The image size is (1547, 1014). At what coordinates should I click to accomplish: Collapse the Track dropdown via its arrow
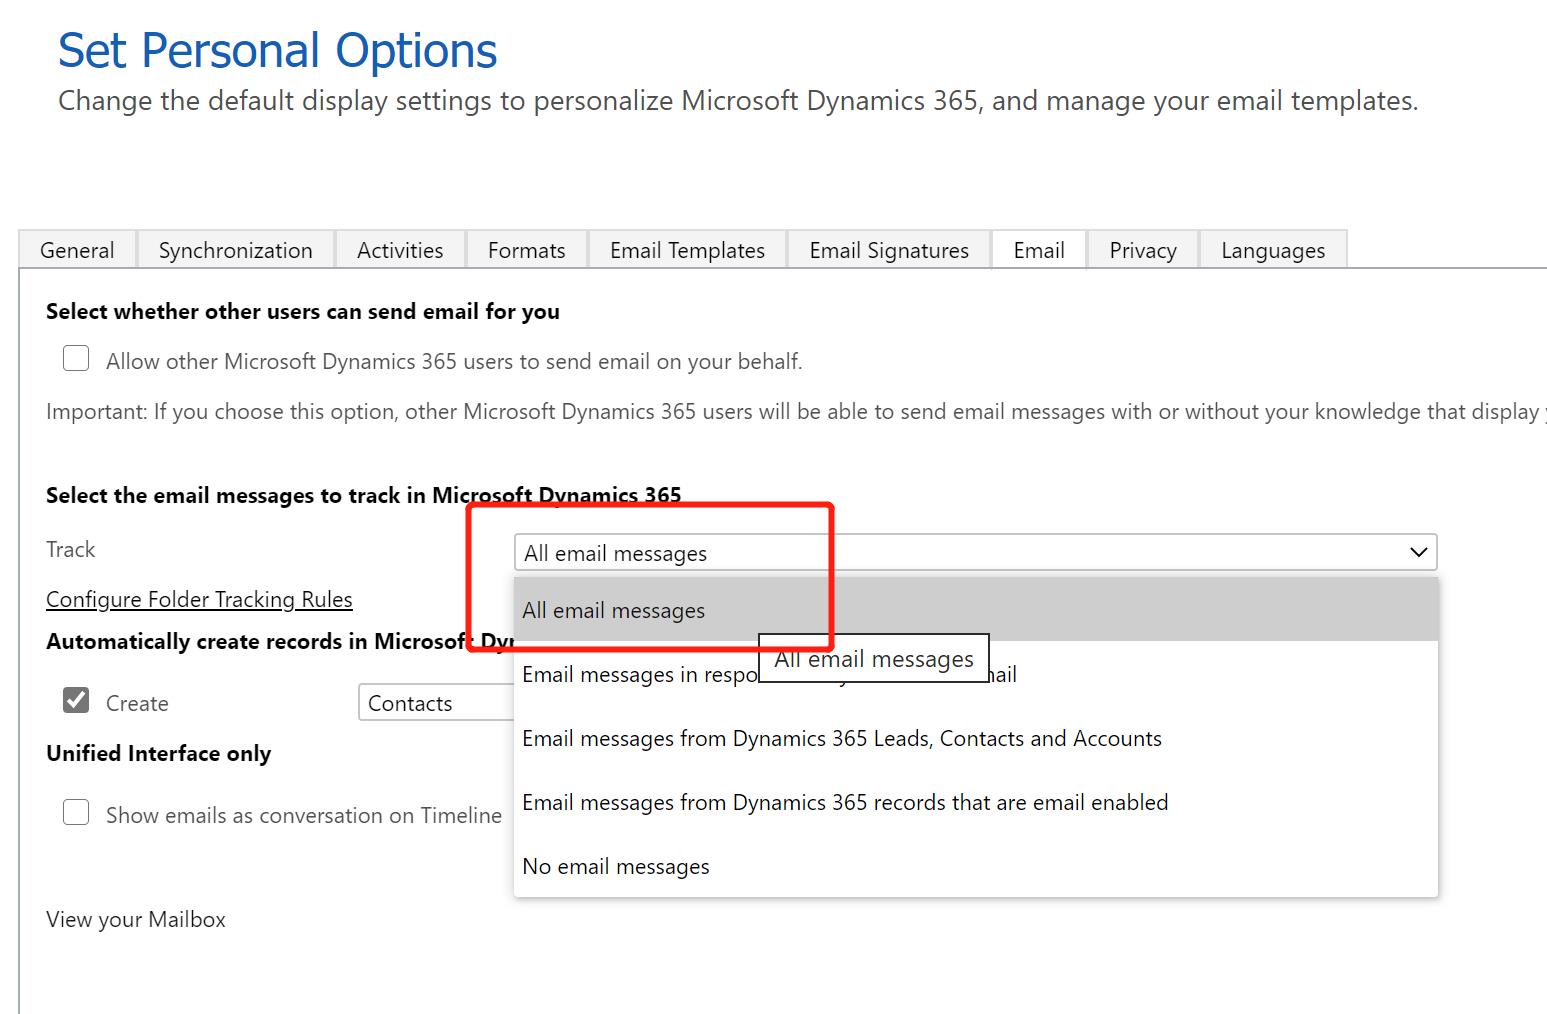1418,552
